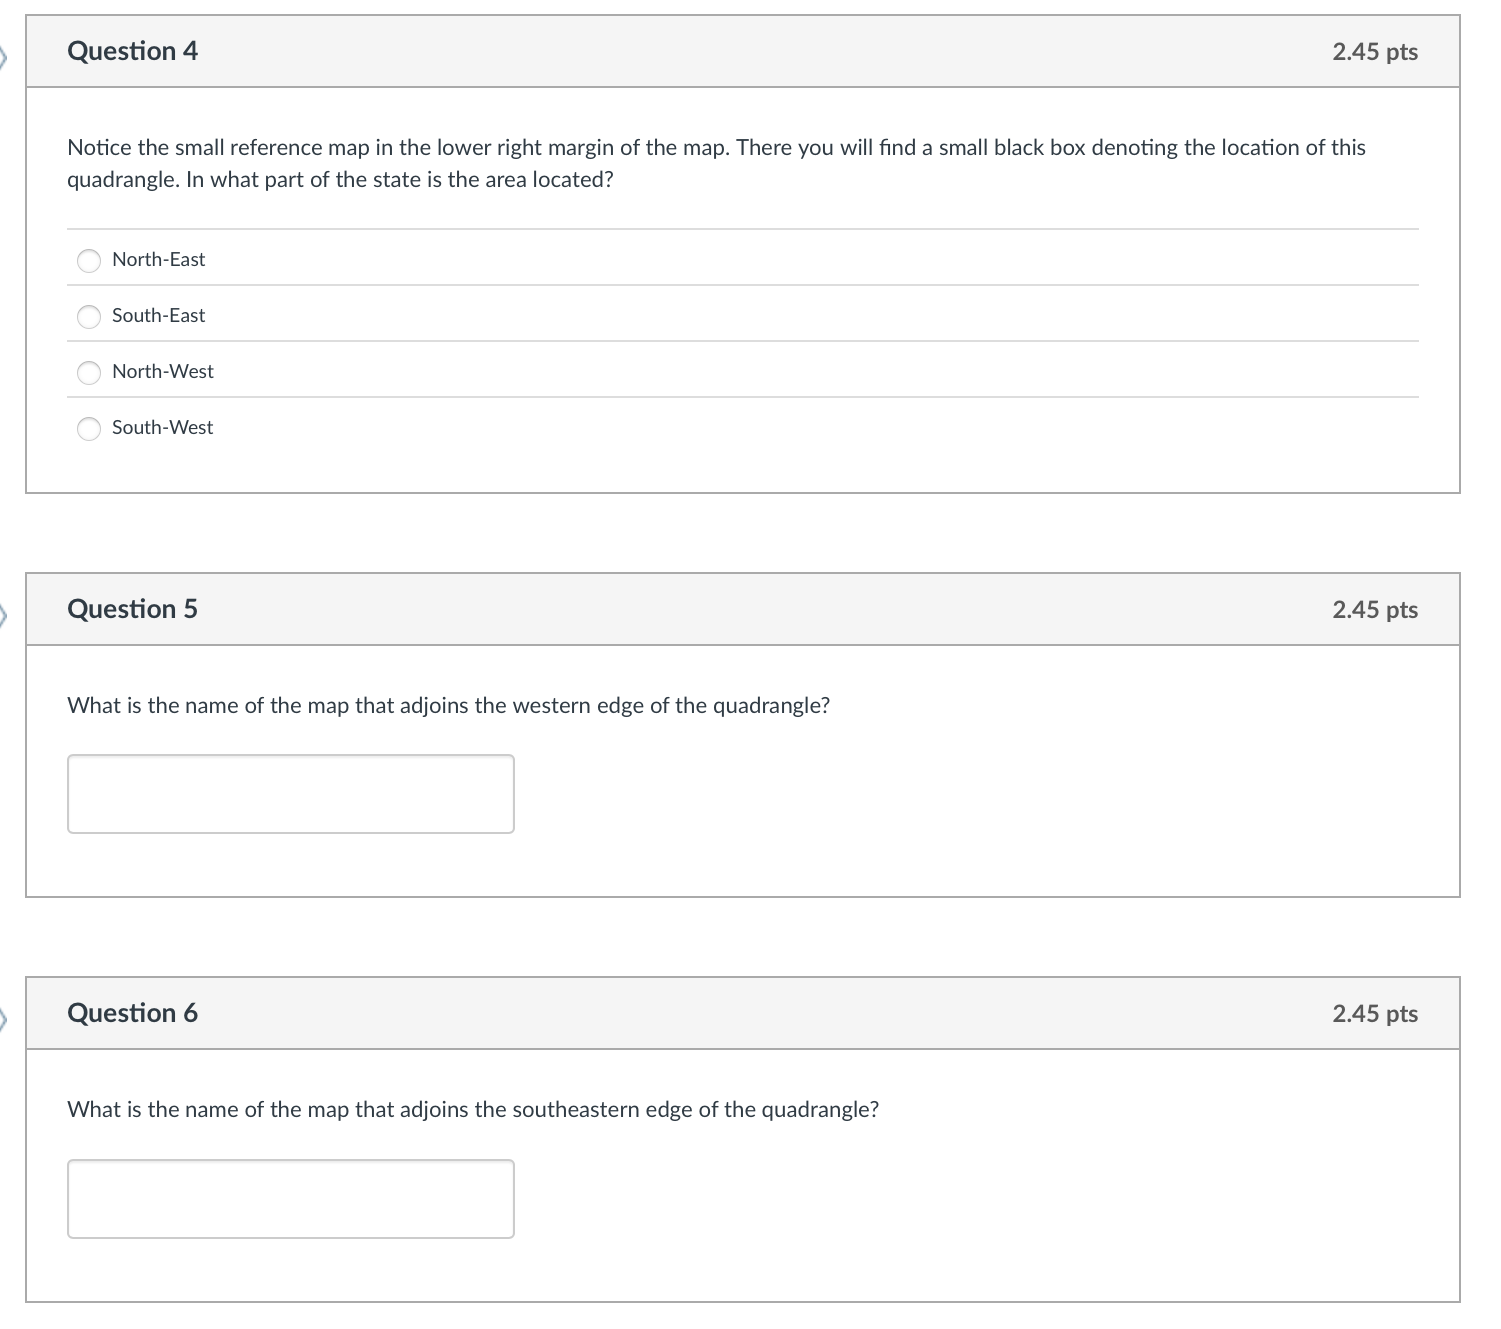Click the "Question 6" header title
The image size is (1501, 1329).
pyautogui.click(x=132, y=1013)
